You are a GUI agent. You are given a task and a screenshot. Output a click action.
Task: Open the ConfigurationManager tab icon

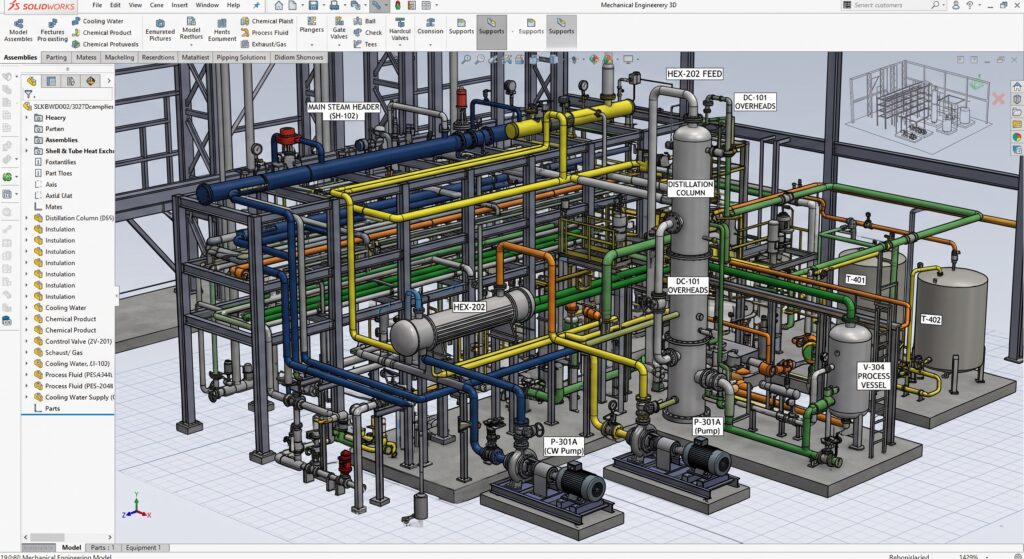click(71, 81)
